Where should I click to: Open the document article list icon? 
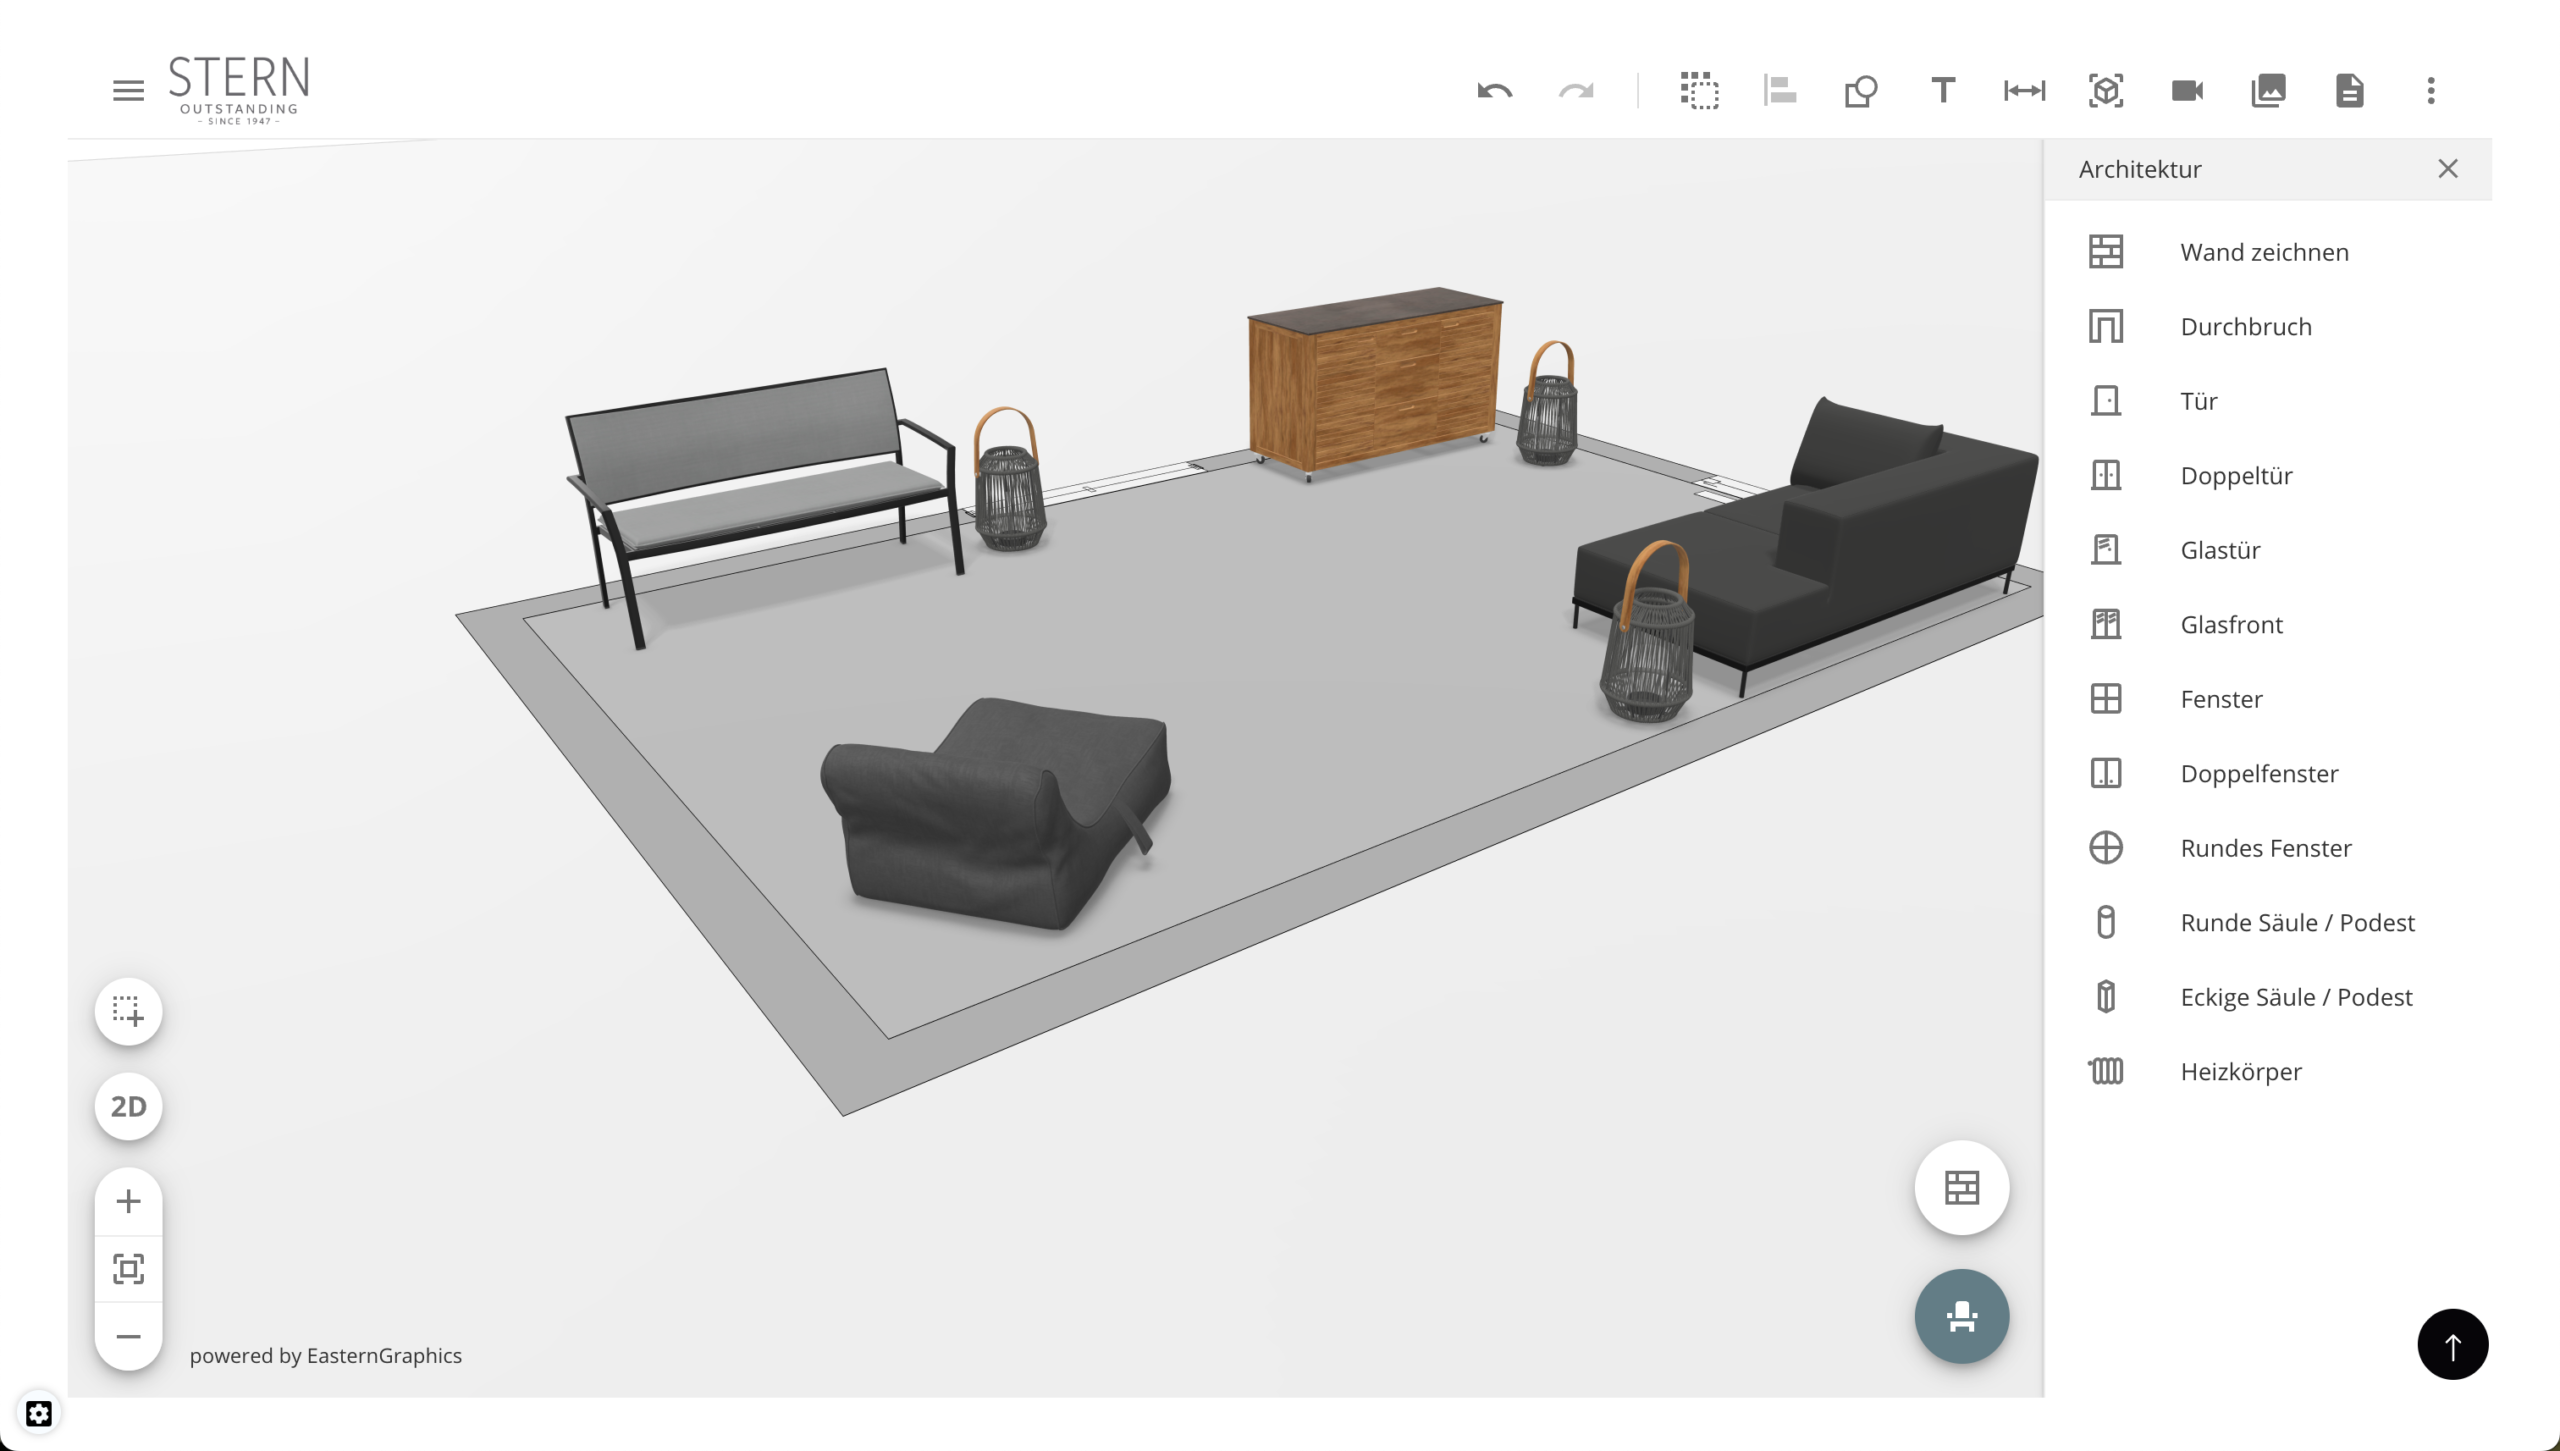(2349, 91)
